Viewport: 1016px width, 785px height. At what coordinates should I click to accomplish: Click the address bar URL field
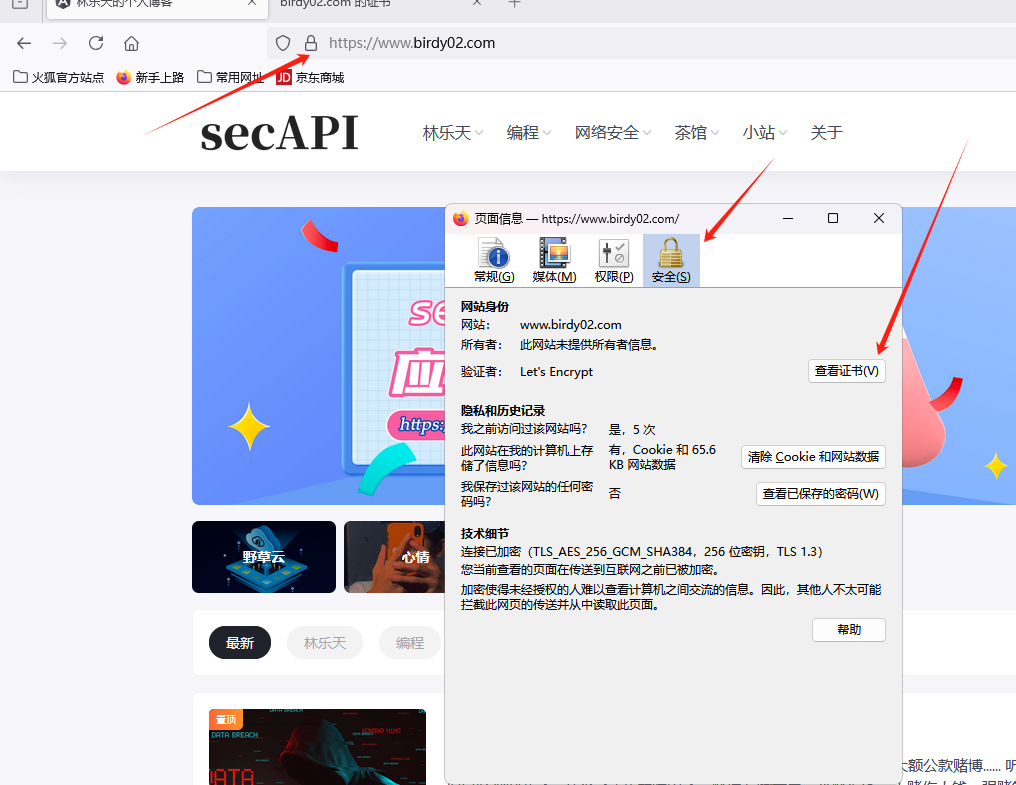point(600,43)
